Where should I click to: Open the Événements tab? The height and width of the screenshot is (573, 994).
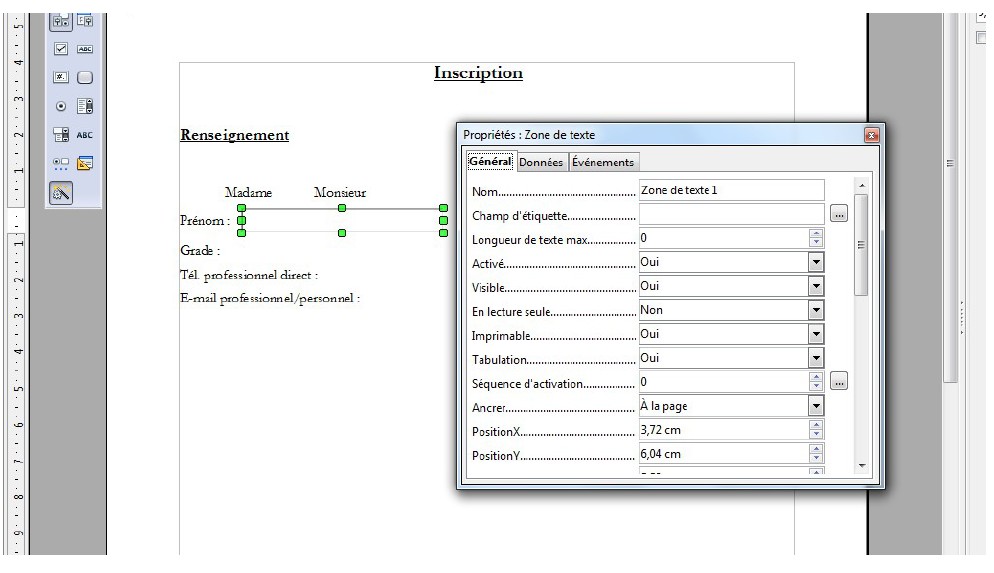(603, 162)
